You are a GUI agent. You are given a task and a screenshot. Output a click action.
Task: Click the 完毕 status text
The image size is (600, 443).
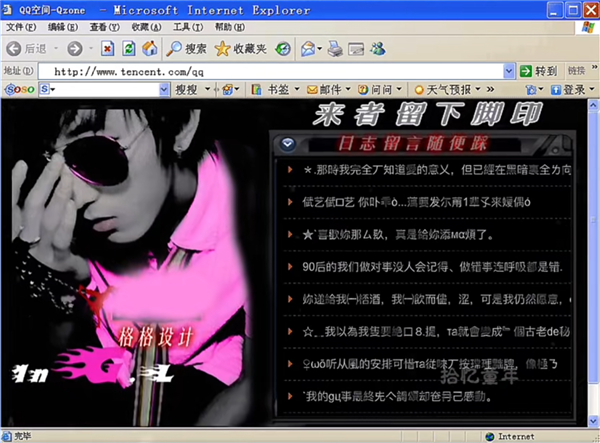[23, 436]
